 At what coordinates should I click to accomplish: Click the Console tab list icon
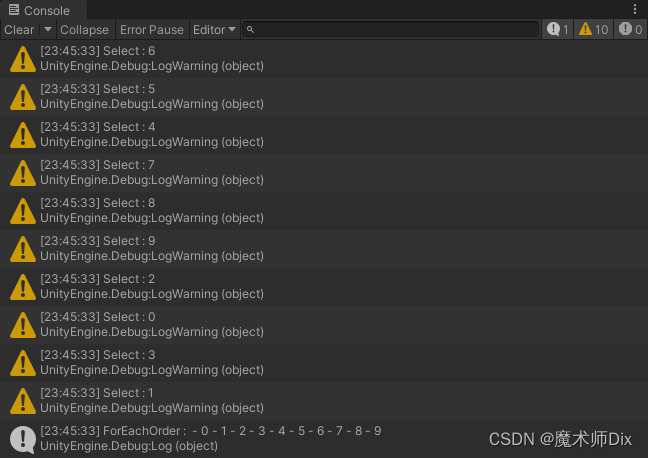(x=14, y=10)
